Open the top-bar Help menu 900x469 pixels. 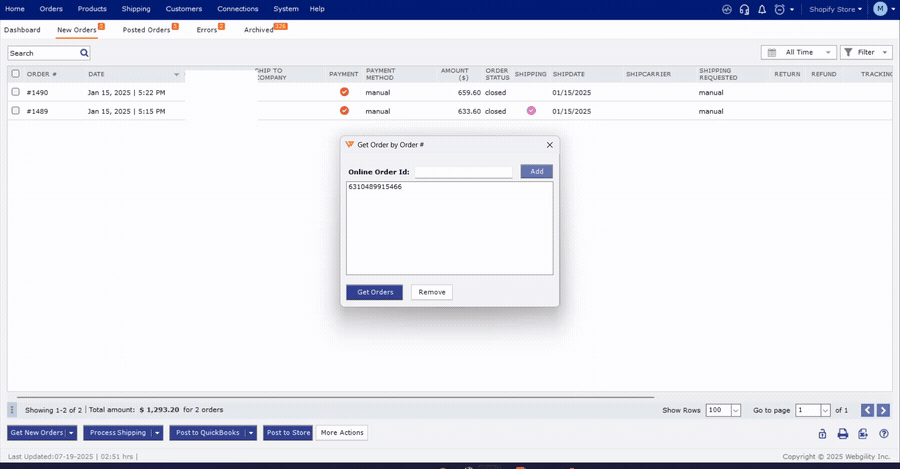pyautogui.click(x=317, y=9)
